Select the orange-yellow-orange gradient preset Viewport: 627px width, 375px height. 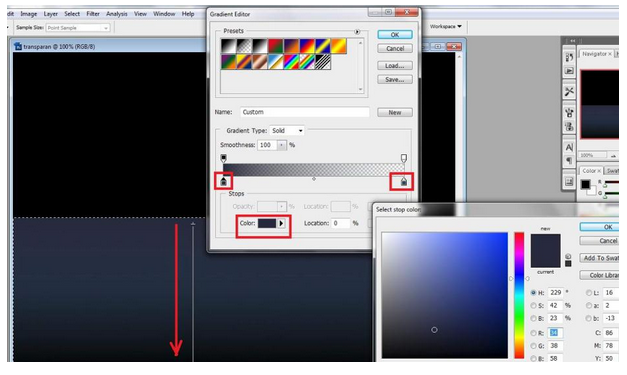(x=339, y=46)
